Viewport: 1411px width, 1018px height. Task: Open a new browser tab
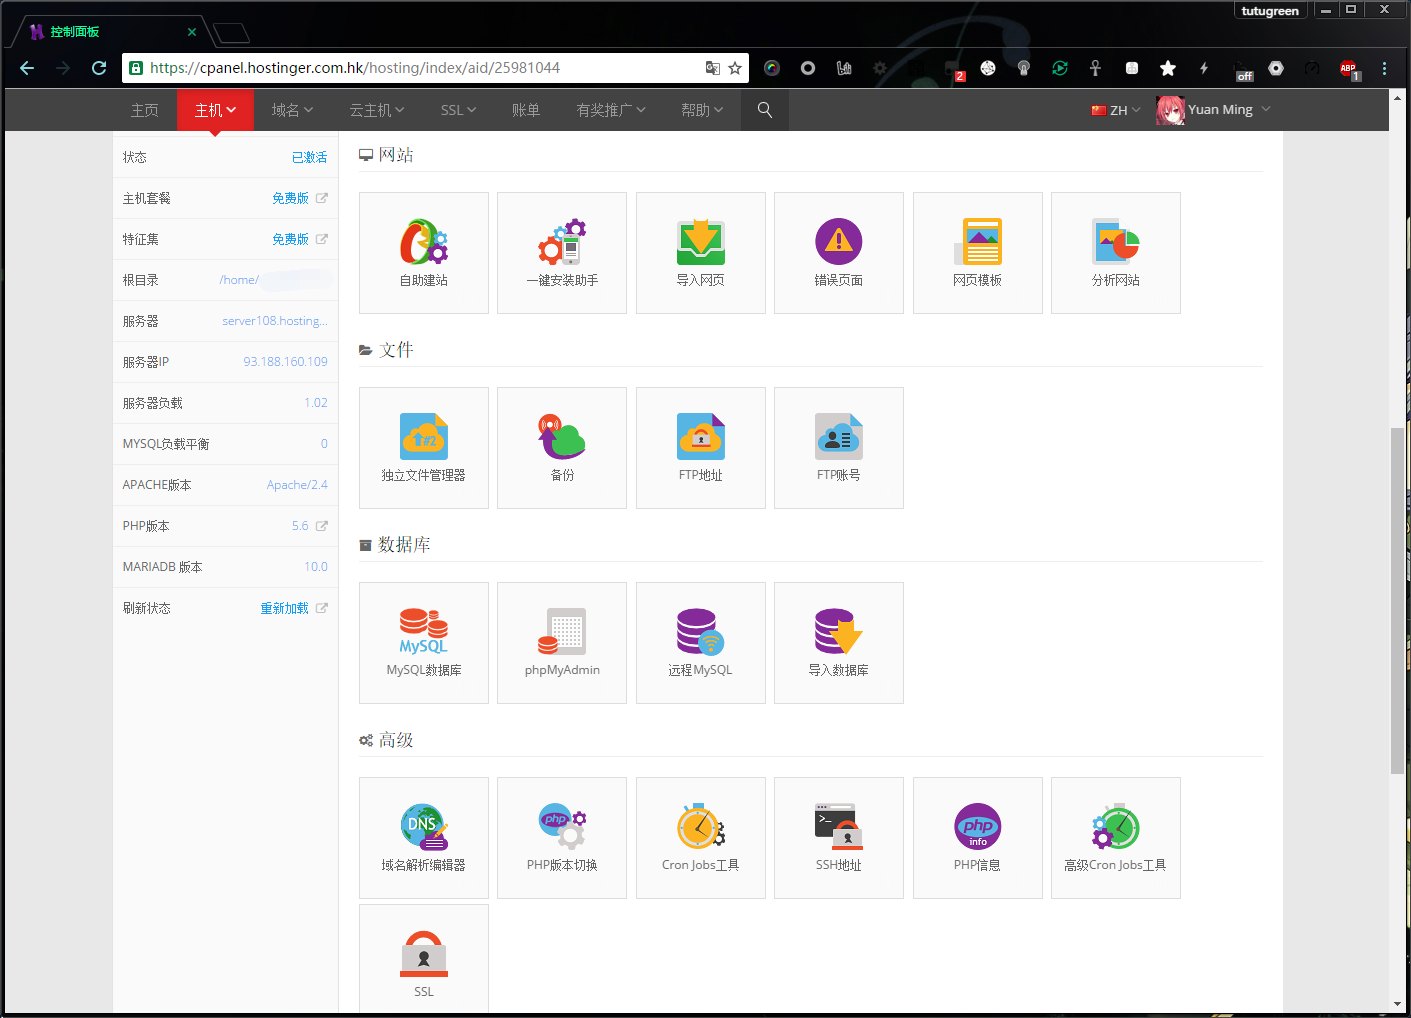[231, 33]
